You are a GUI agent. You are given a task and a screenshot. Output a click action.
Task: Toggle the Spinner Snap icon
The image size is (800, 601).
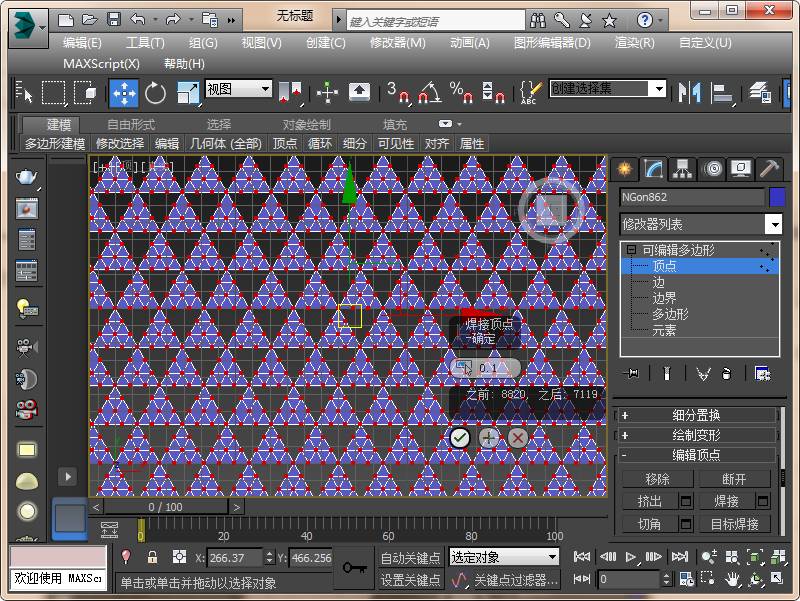pyautogui.click(x=493, y=93)
